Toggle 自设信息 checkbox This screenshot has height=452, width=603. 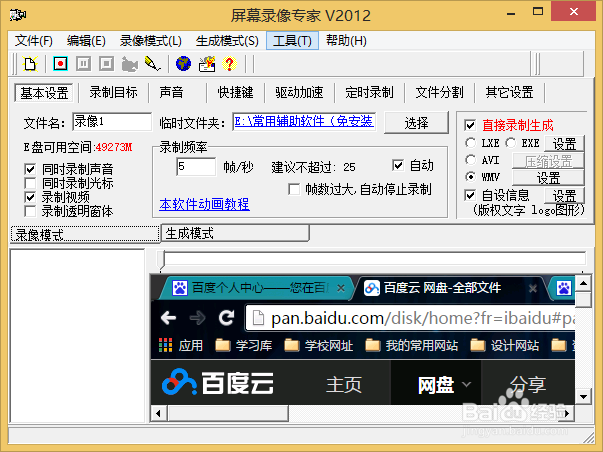[470, 195]
